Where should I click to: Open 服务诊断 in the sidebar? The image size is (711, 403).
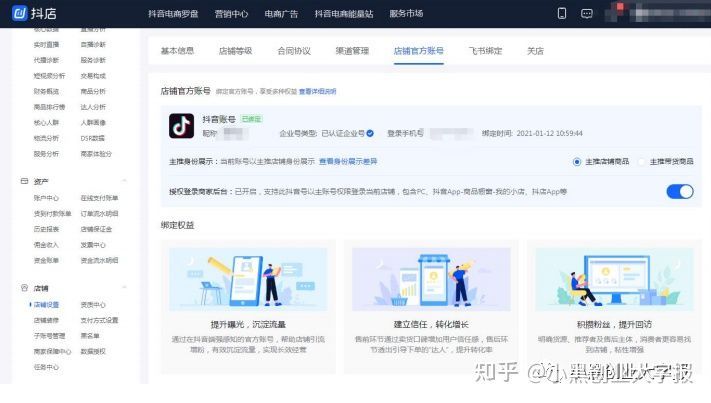point(93,60)
